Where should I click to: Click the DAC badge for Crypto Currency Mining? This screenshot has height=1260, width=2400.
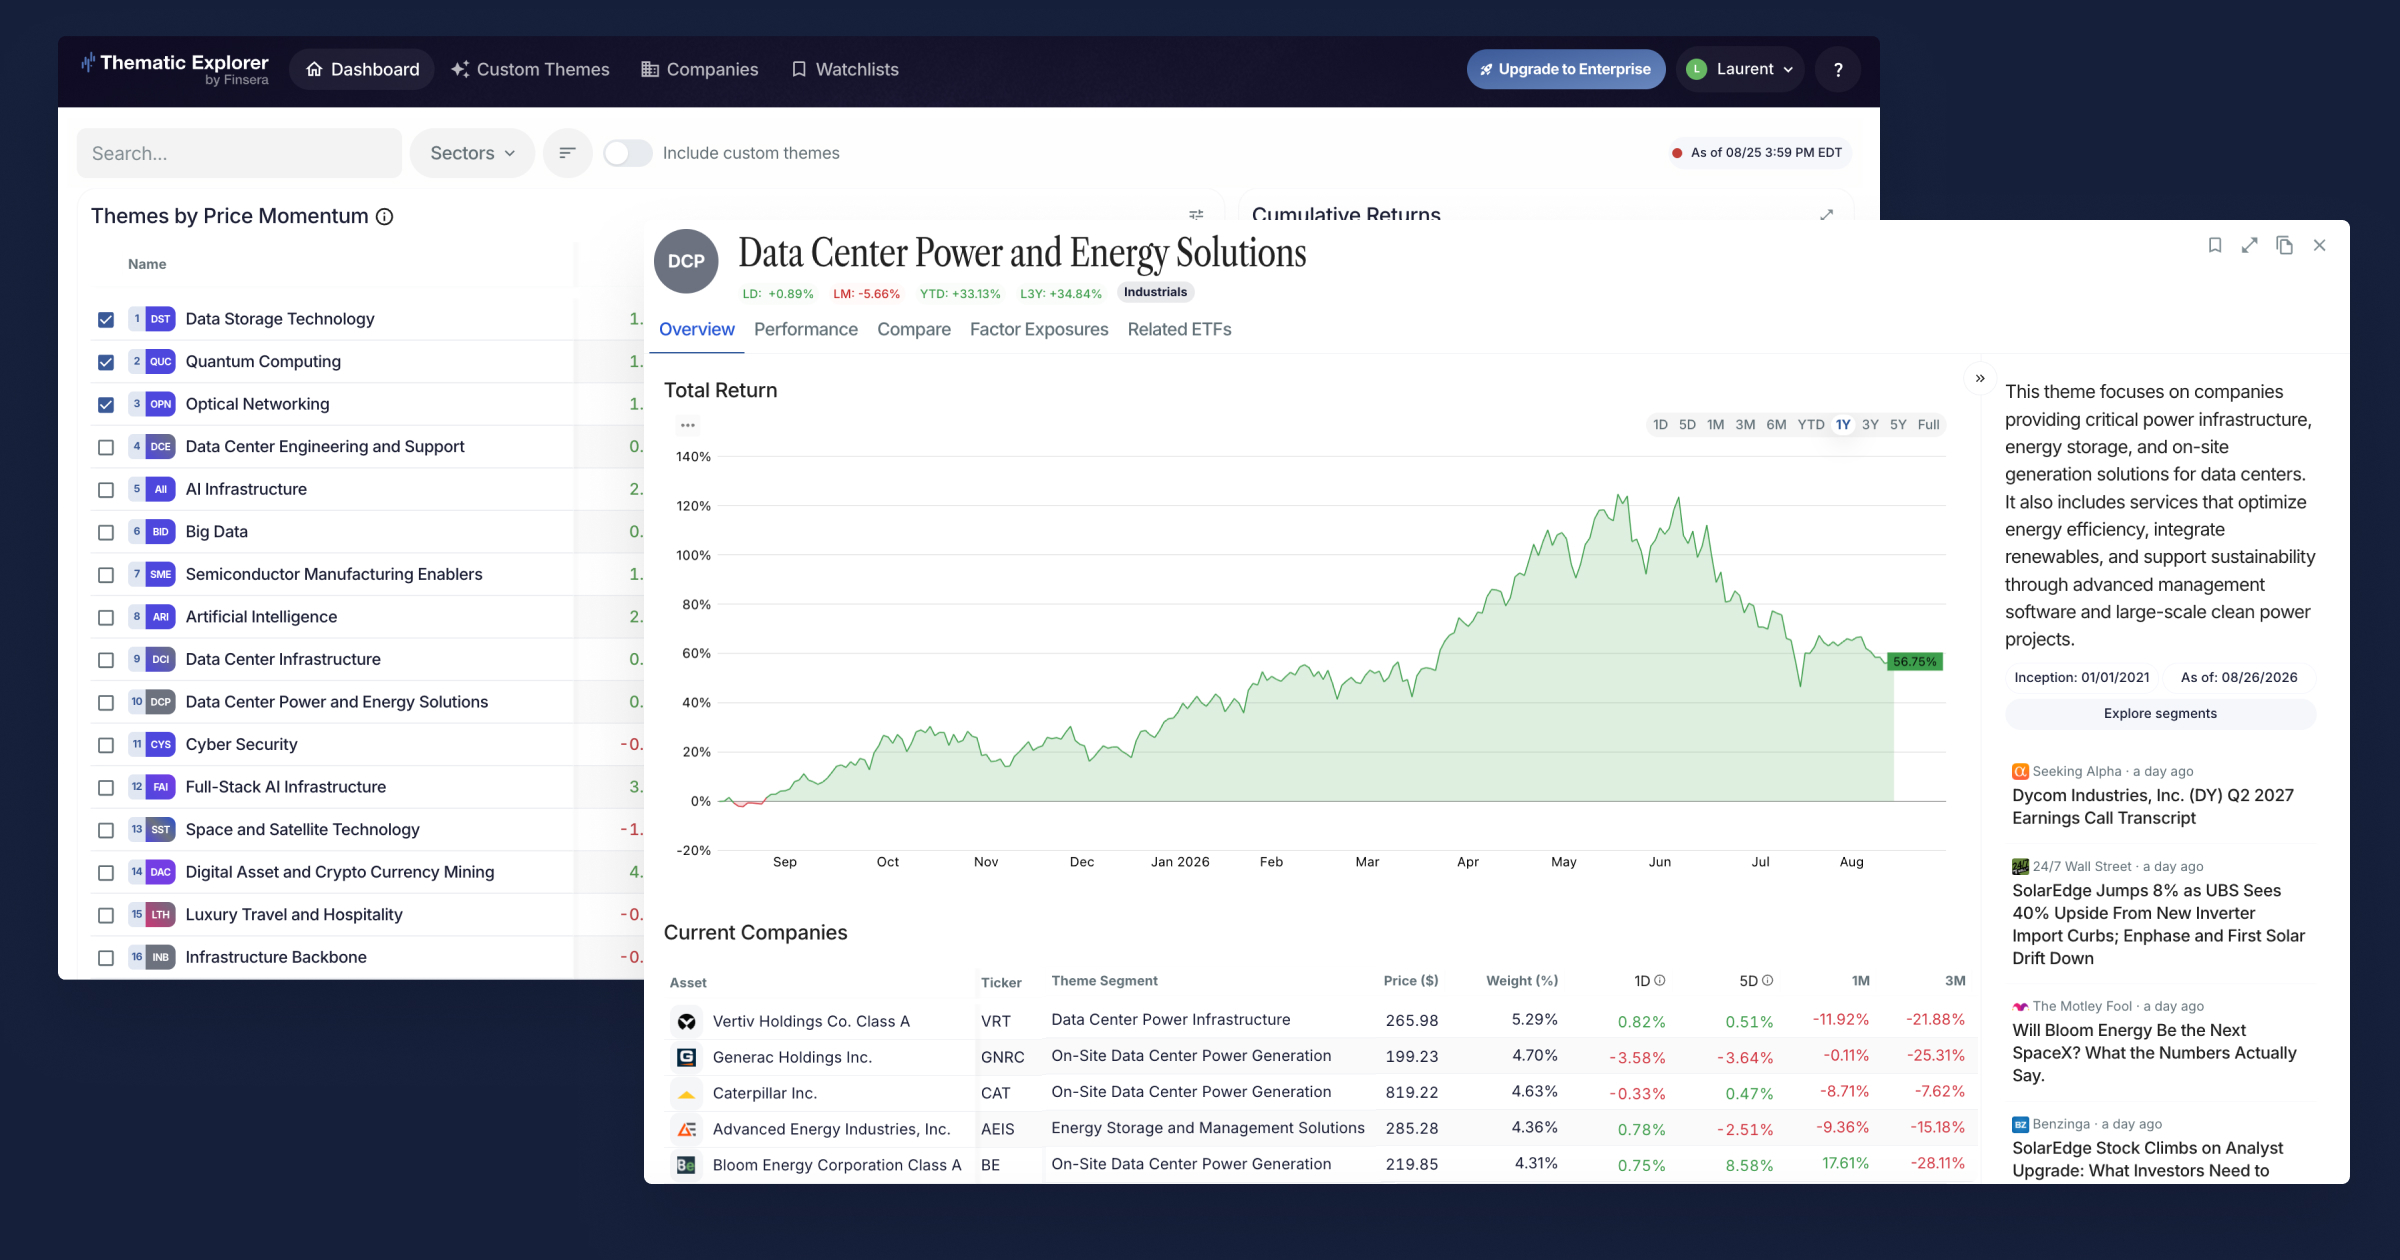[160, 872]
